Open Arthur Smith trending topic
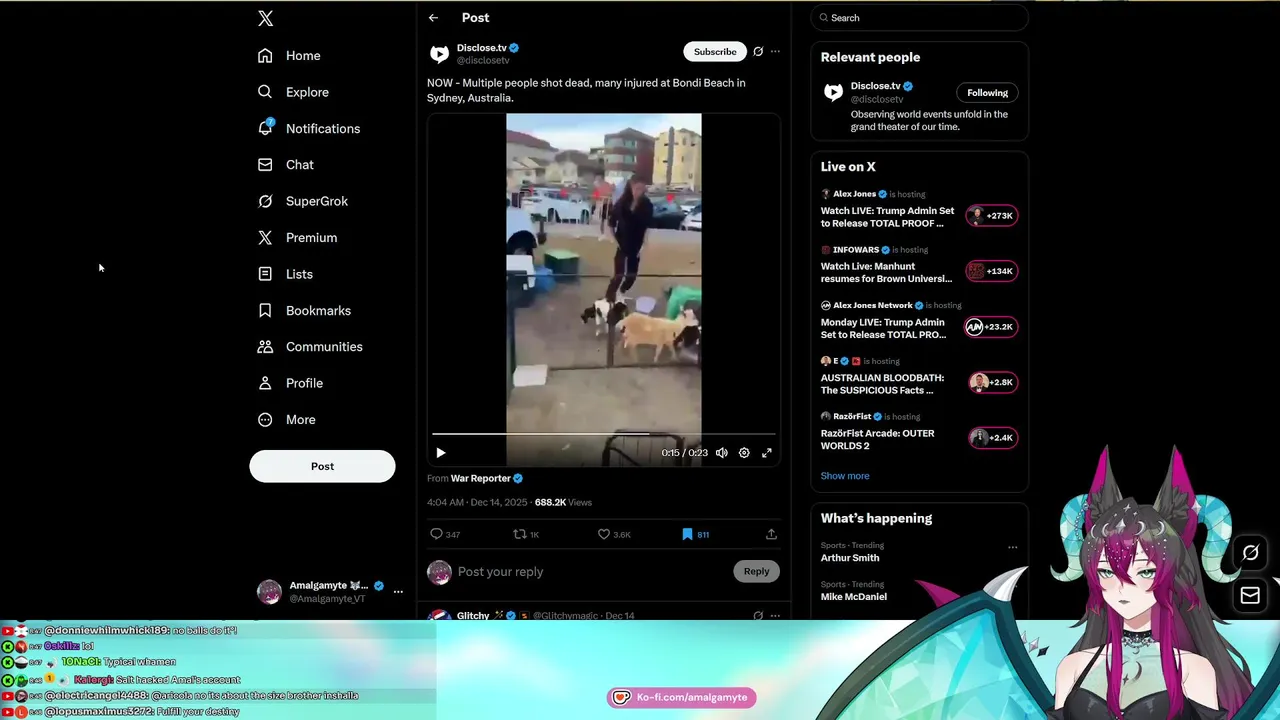 click(850, 558)
